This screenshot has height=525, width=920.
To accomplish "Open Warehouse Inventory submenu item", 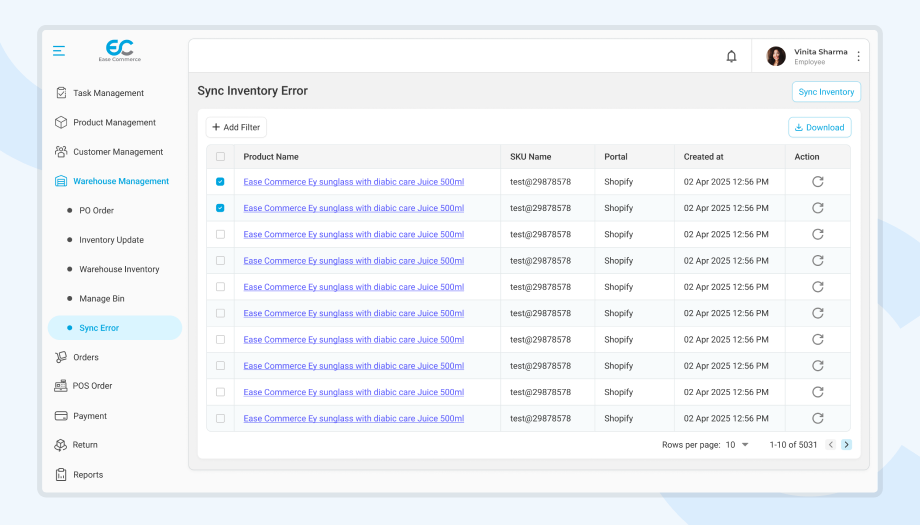I will (x=119, y=269).
